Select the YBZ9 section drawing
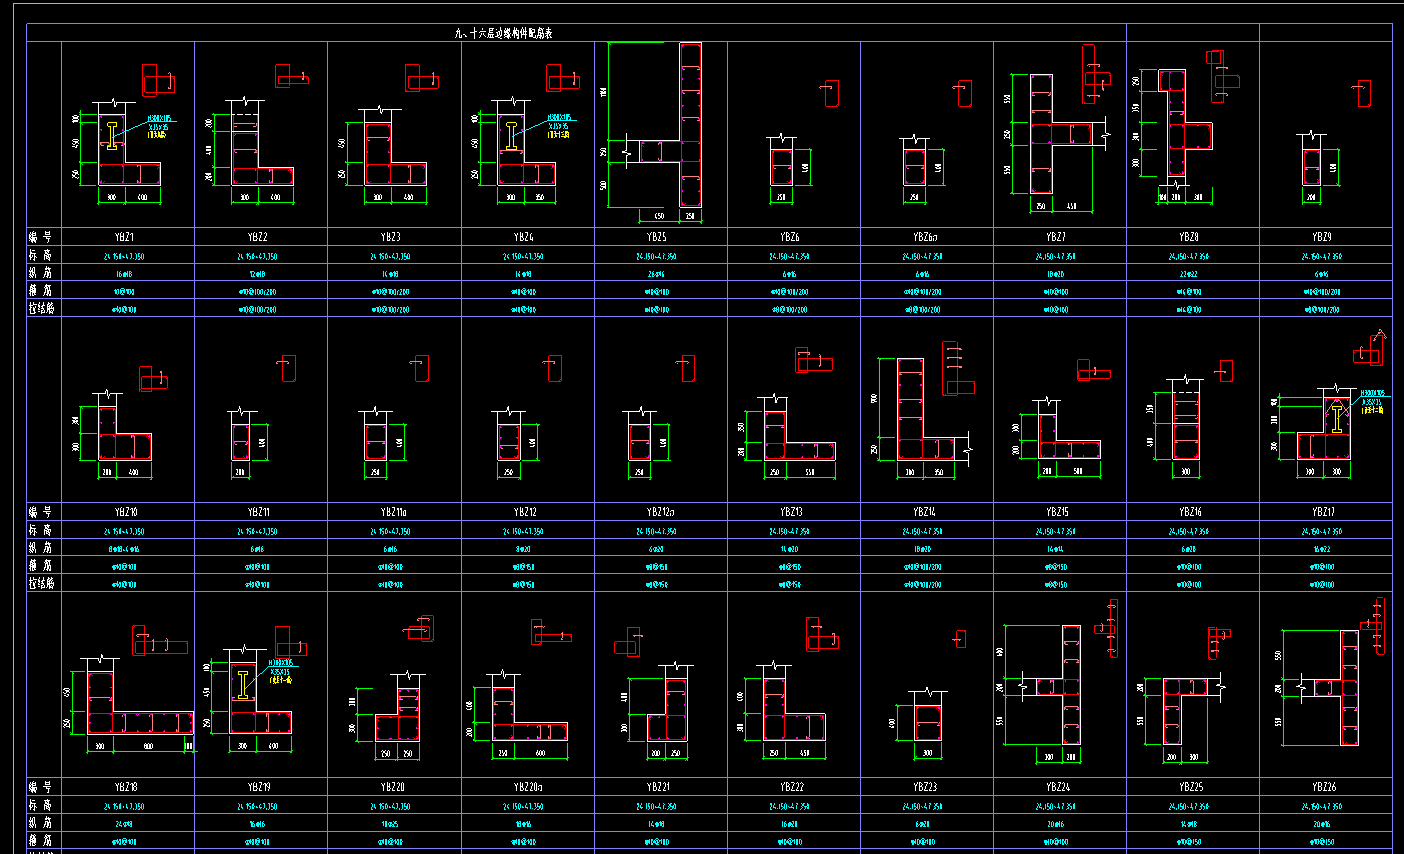This screenshot has height=854, width=1404. click(x=1311, y=166)
